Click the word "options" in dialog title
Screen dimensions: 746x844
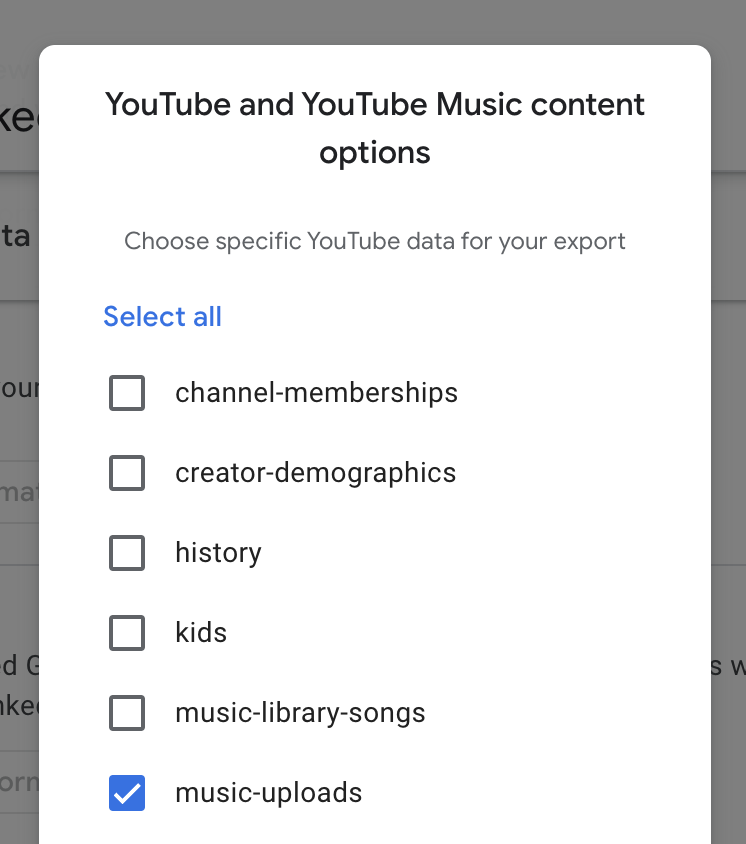coord(375,153)
